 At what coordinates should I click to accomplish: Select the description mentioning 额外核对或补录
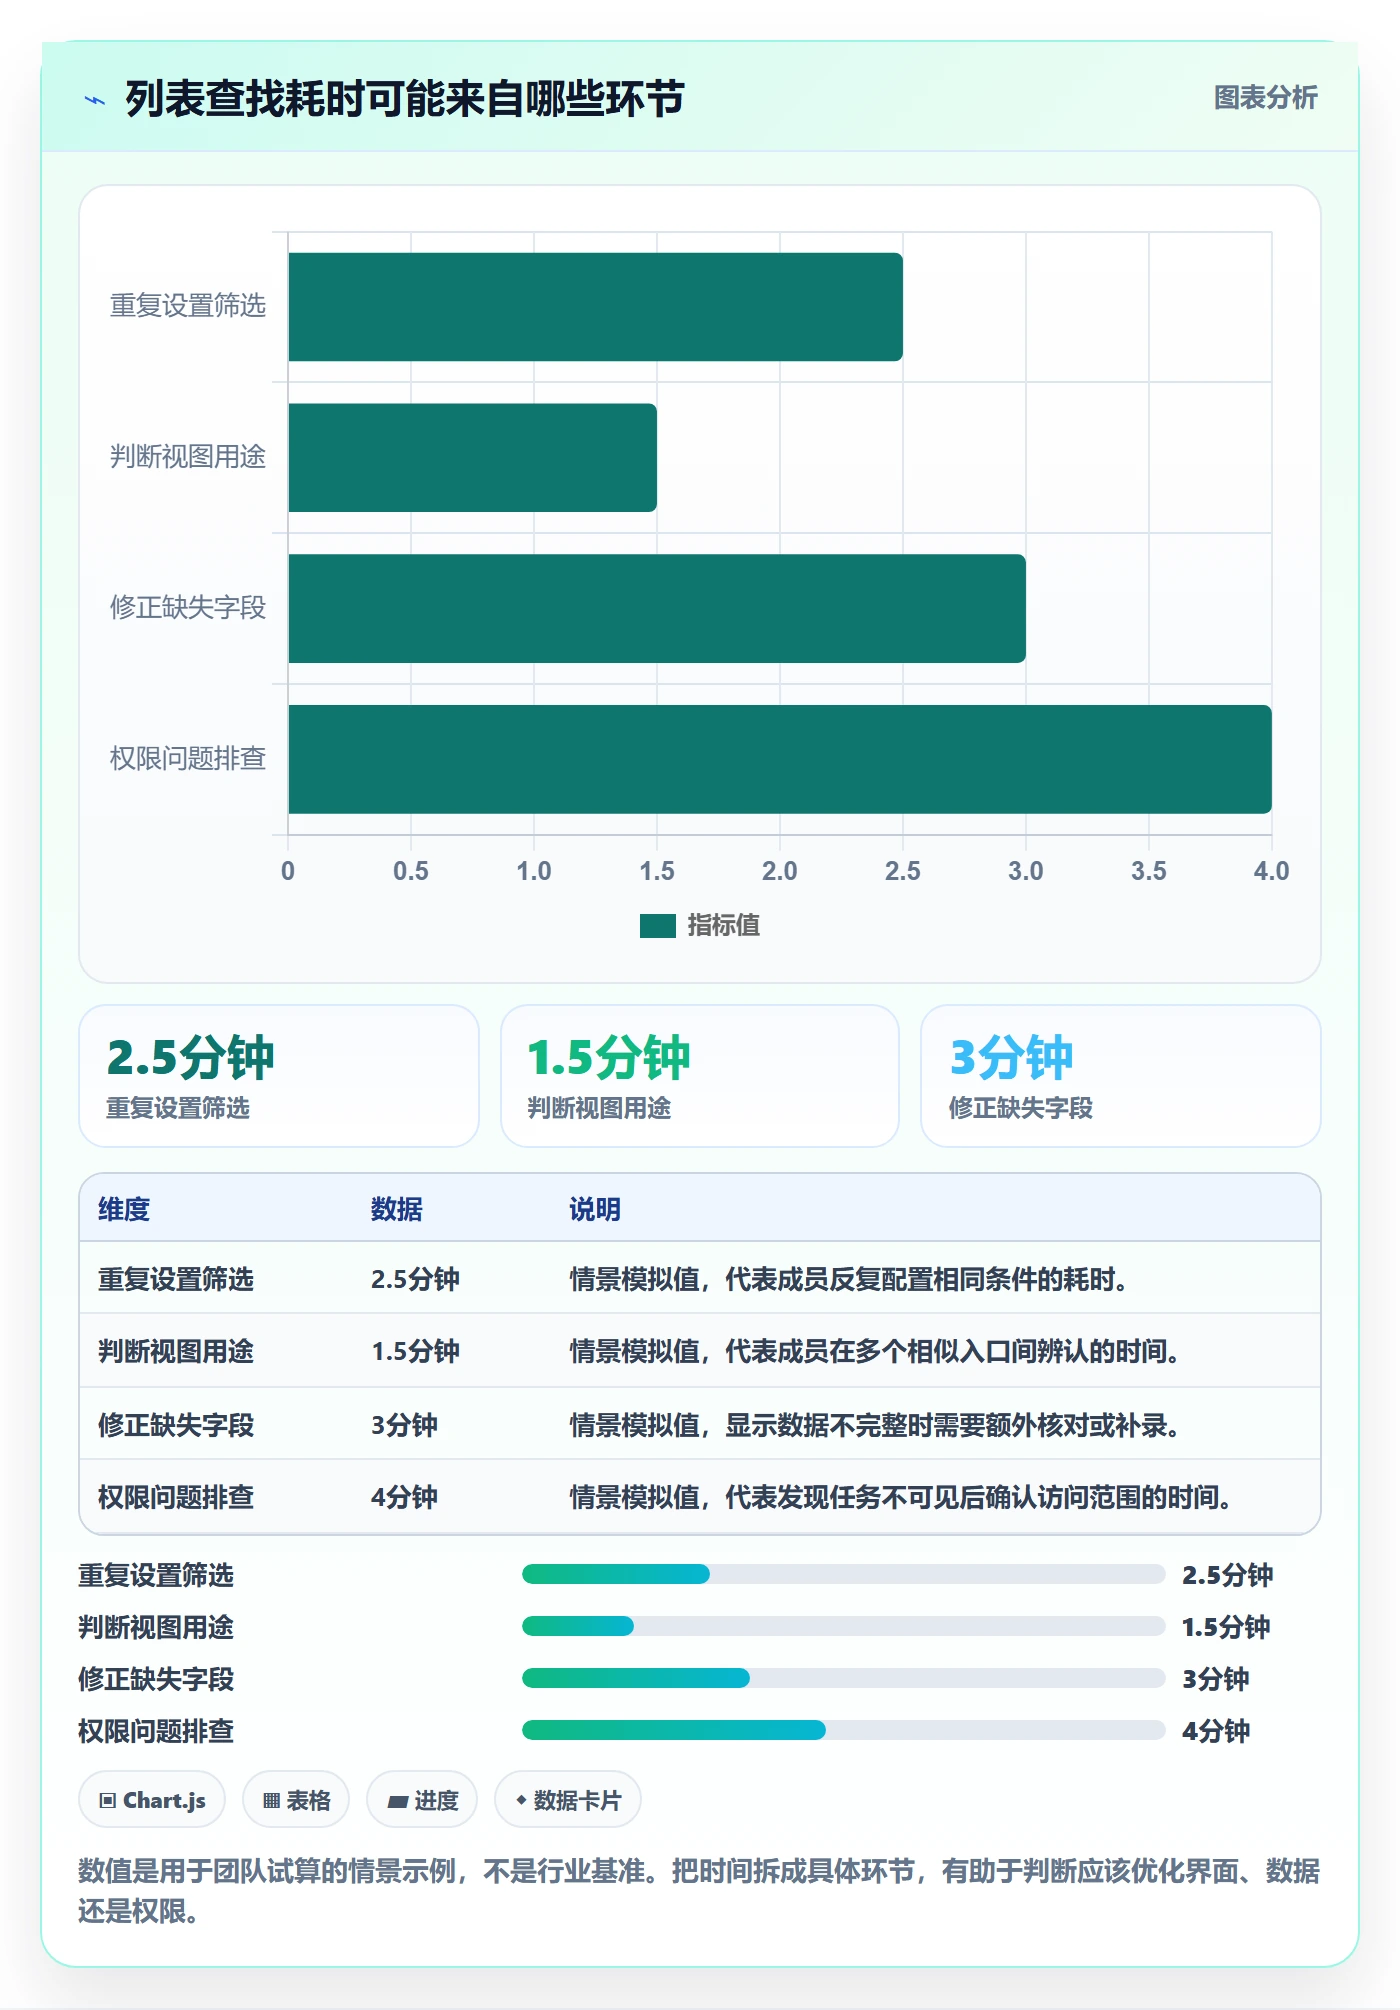875,1425
